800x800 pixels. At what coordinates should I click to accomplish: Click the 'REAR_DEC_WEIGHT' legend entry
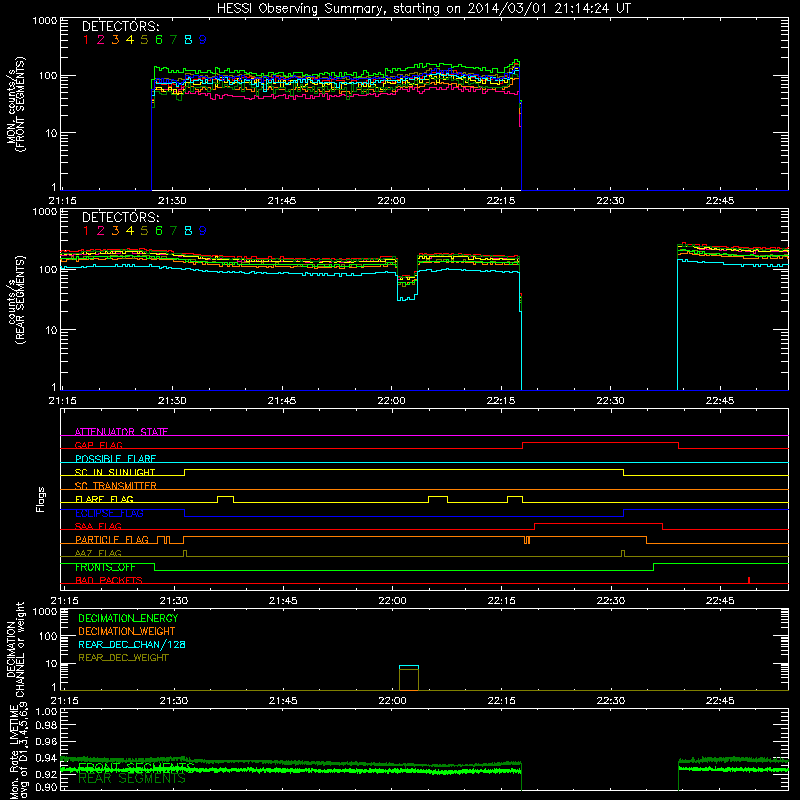[123, 658]
